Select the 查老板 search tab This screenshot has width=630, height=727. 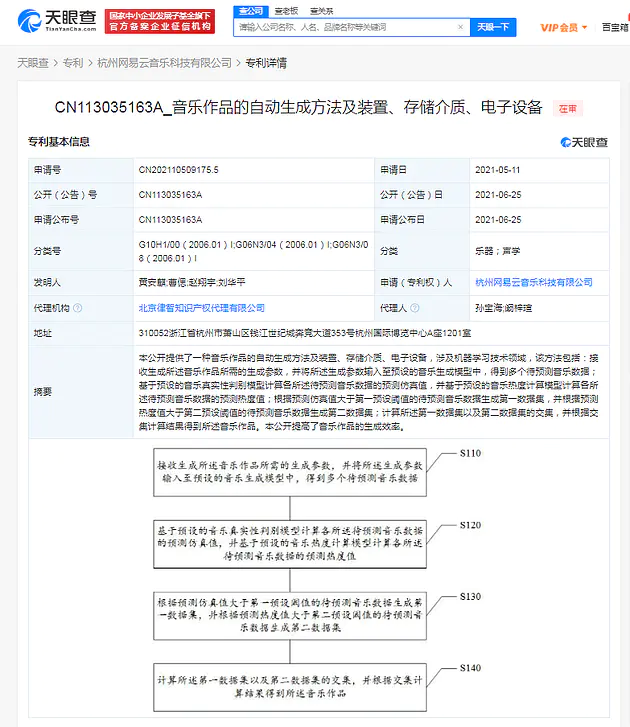286,11
